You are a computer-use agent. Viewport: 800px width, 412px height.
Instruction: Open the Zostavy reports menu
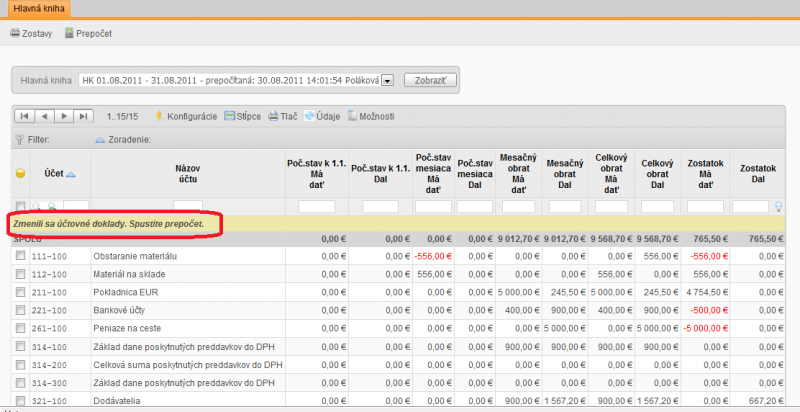[x=31, y=34]
